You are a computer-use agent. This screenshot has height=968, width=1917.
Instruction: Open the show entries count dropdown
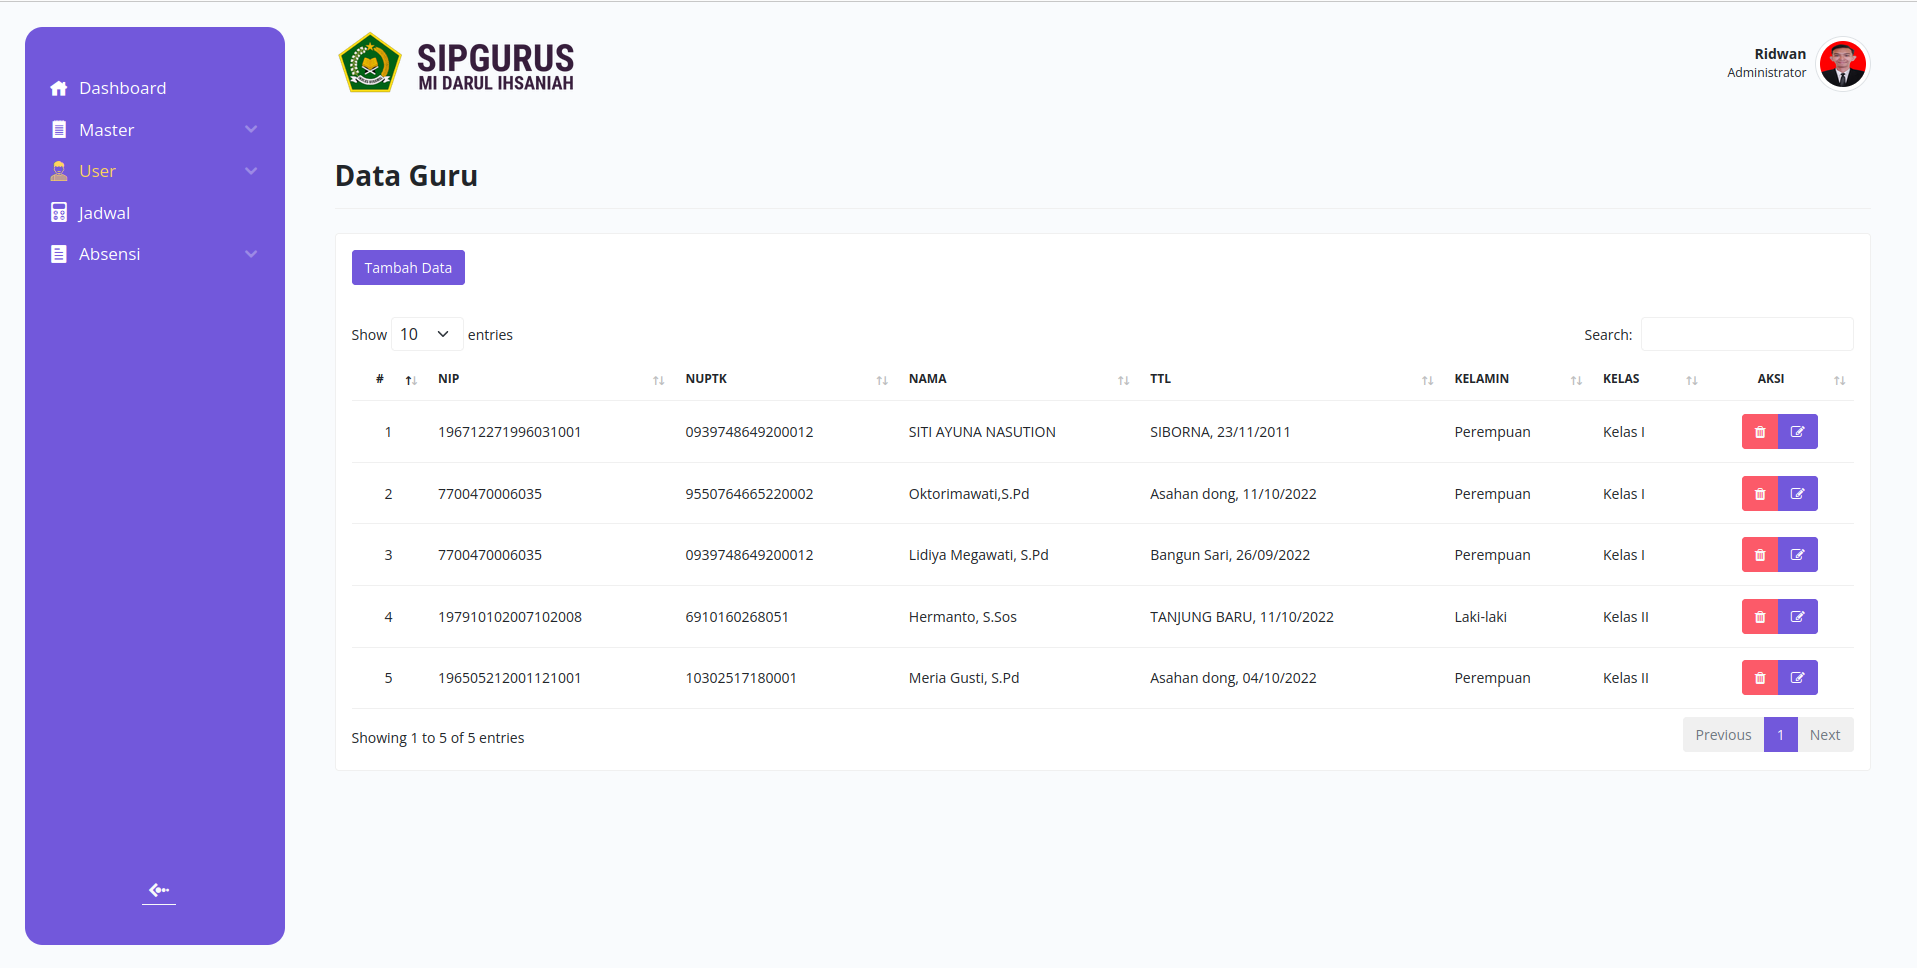(x=427, y=334)
